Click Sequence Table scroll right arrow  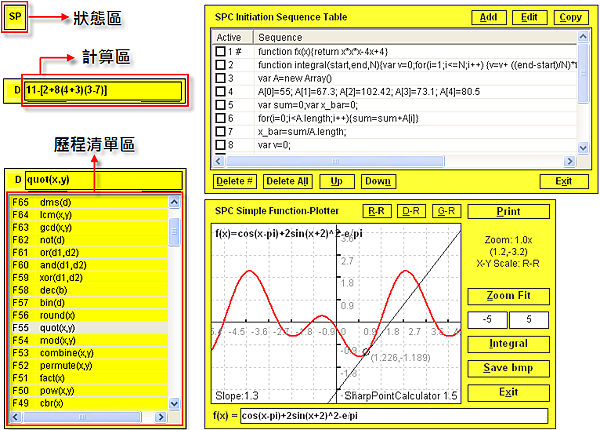[570, 161]
